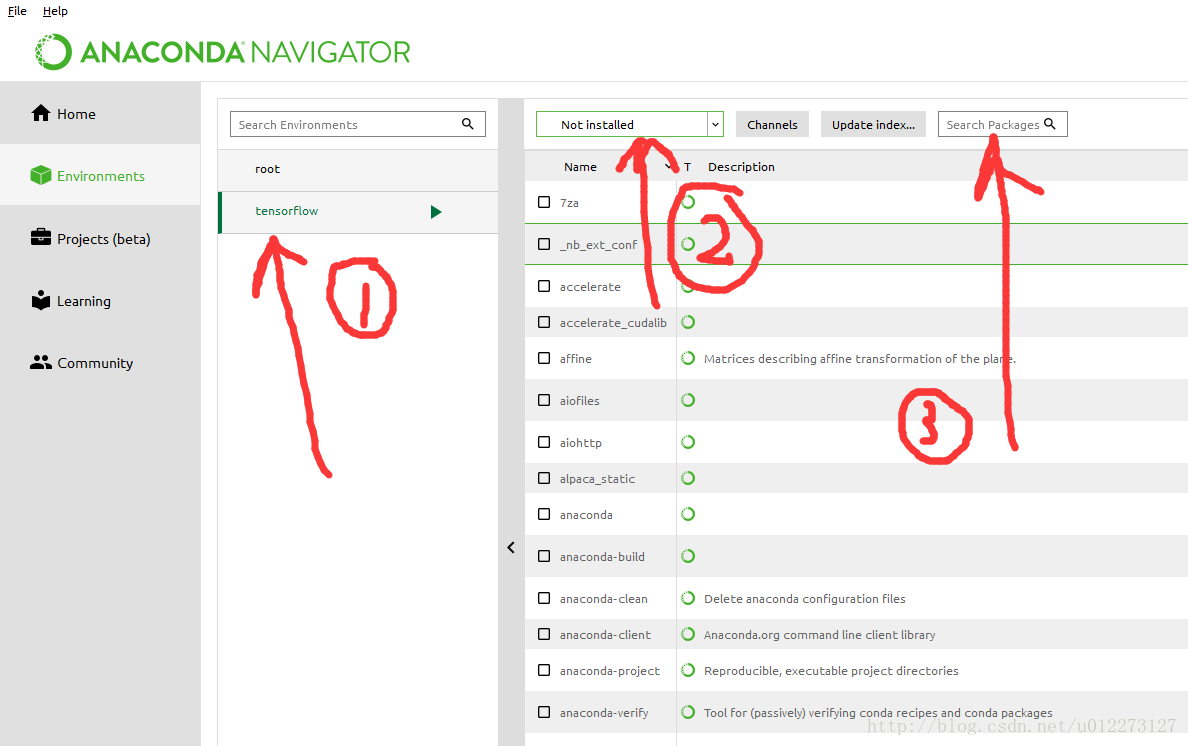Check the anaconda-build package checkbox
This screenshot has width=1188, height=746.
tap(544, 556)
